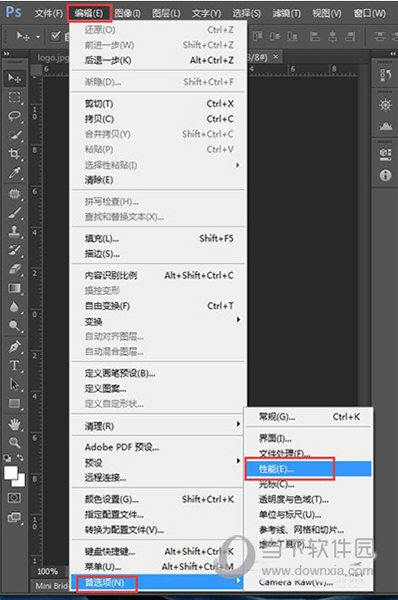Choose 界面(I)... preferences entry

[x=308, y=438]
